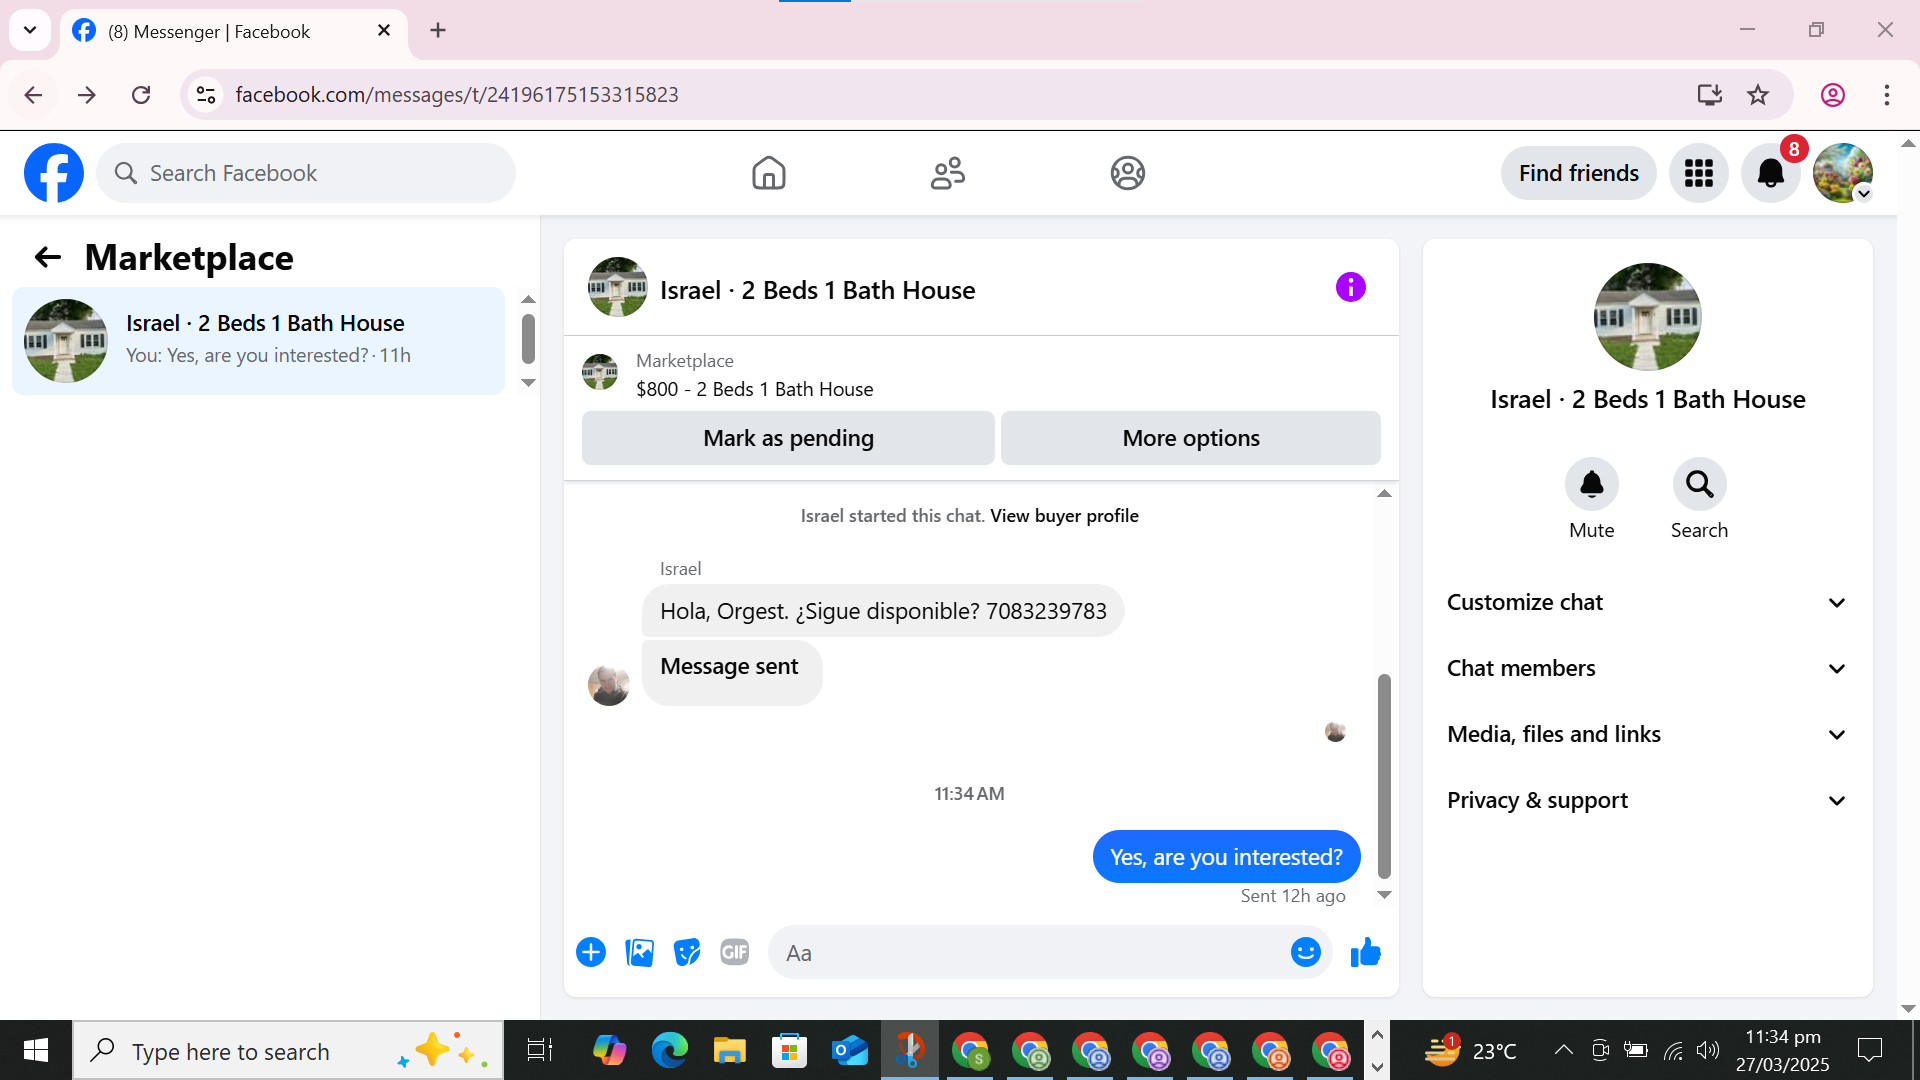Screen dimensions: 1920x1080
Task: Open the weather widget showing 23°C
Action: [x=1470, y=1051]
